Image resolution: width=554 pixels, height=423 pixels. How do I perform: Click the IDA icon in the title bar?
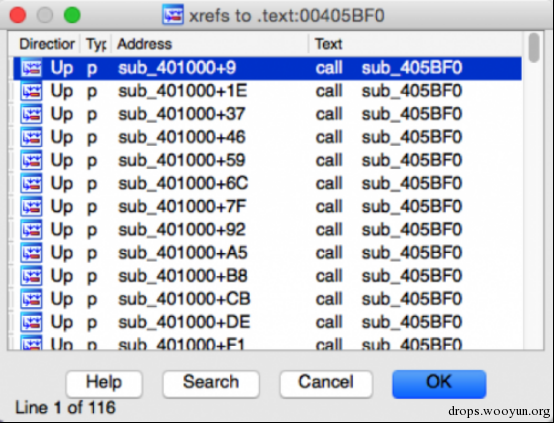[173, 15]
